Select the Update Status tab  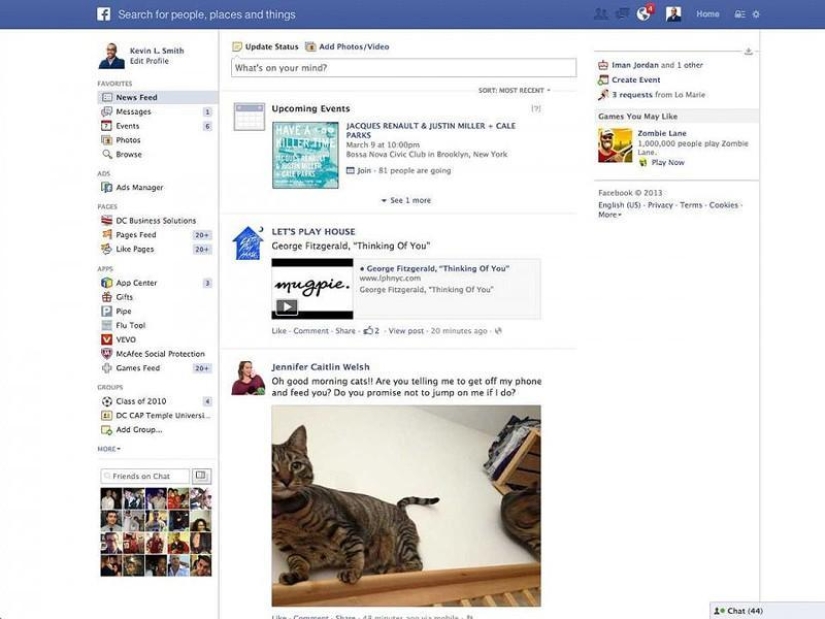click(266, 47)
